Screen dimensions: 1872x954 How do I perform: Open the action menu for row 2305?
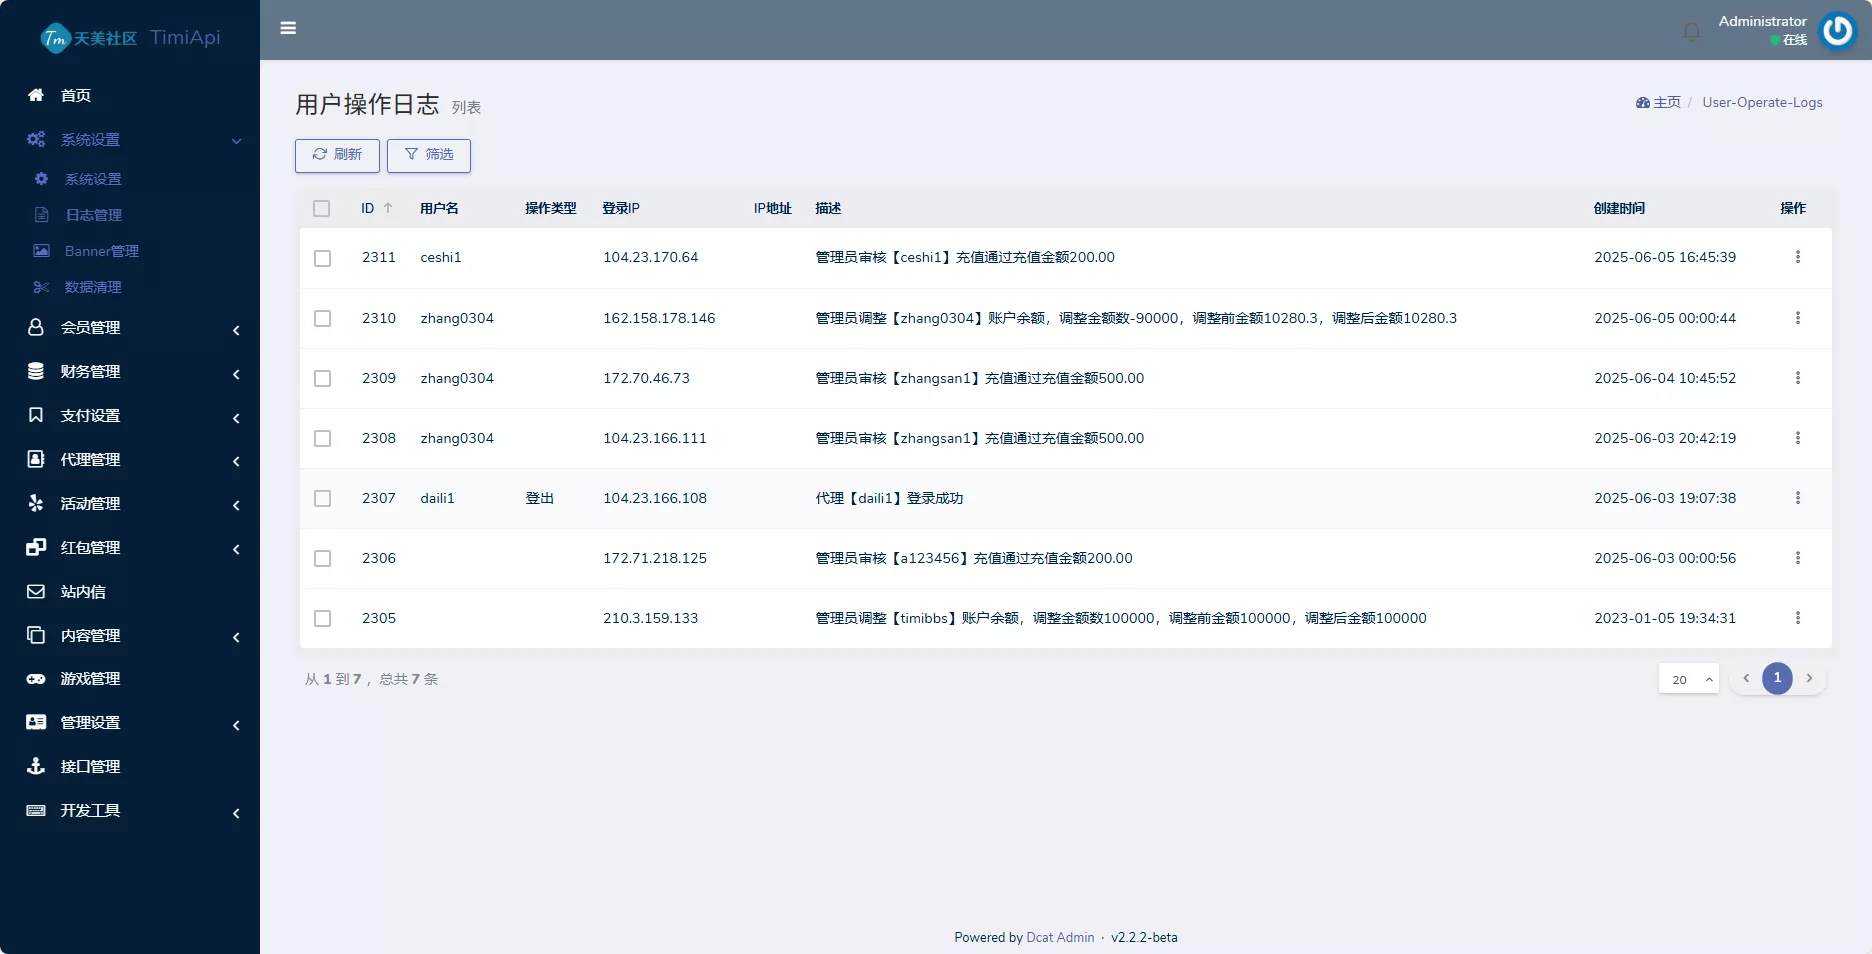(x=1799, y=618)
